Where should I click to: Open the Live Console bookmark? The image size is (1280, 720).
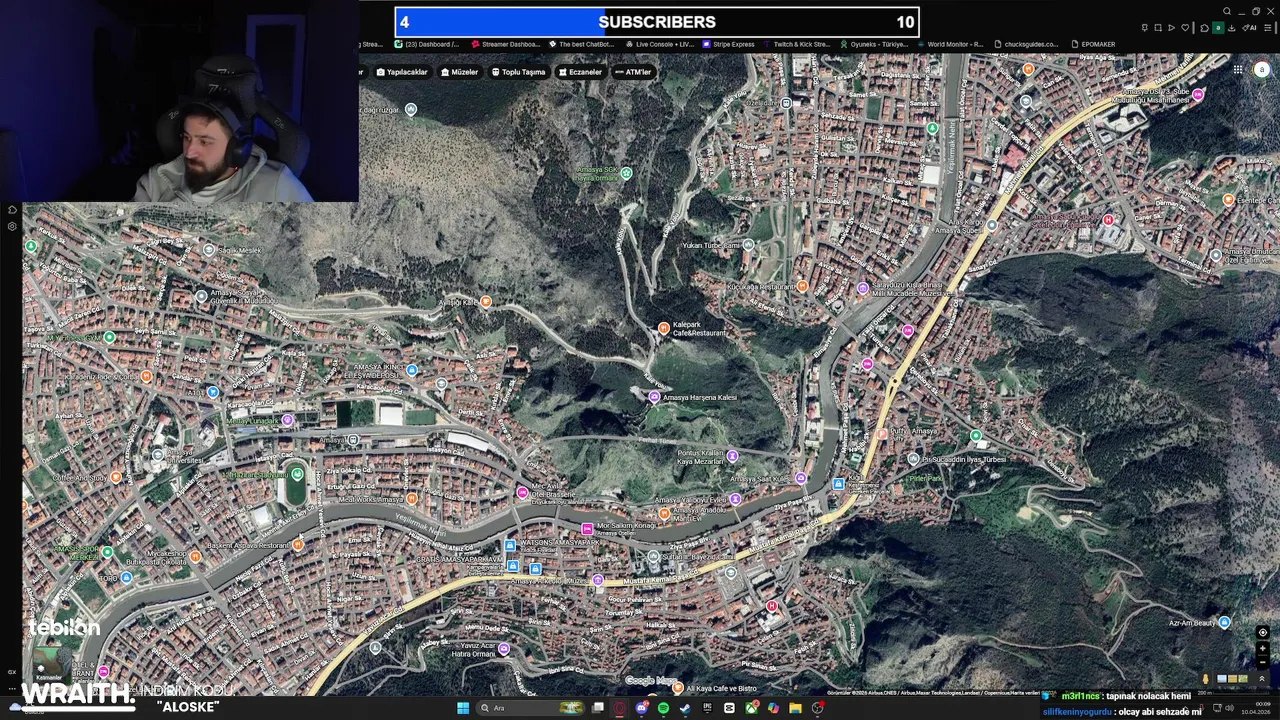658,44
